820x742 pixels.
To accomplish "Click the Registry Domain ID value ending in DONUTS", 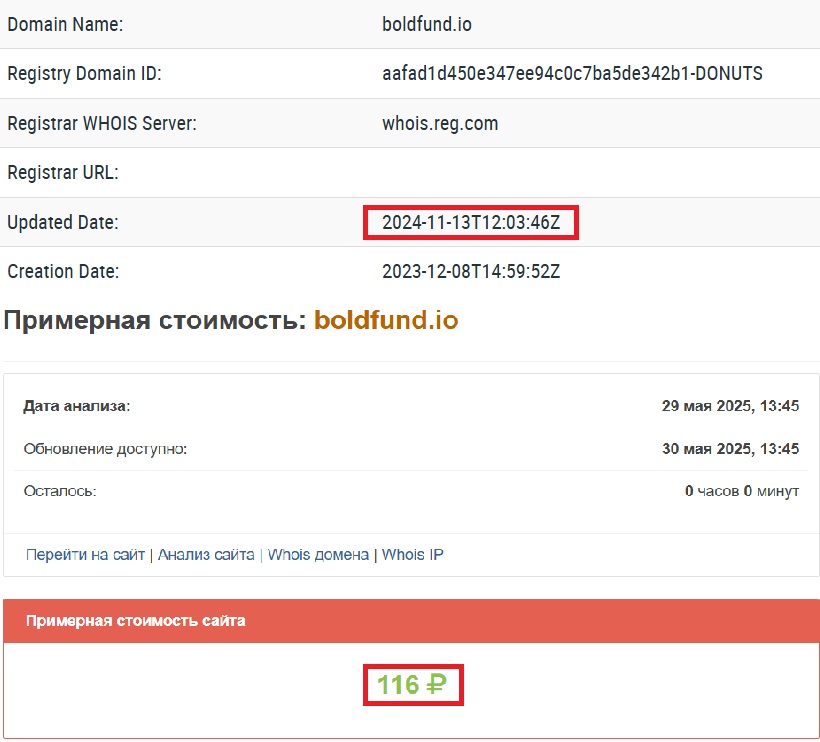I will [572, 74].
